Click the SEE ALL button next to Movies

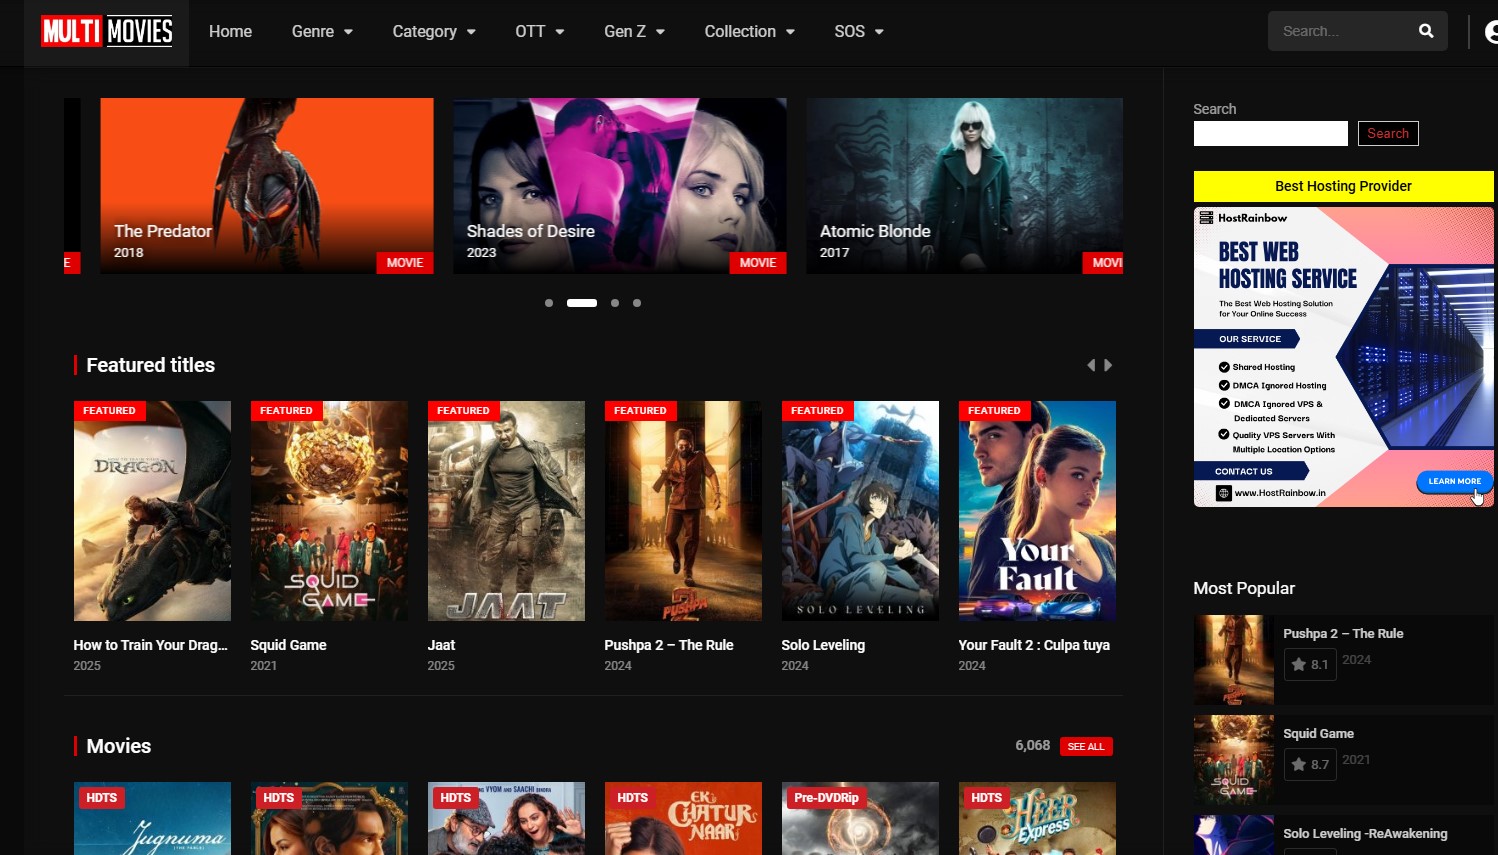click(x=1086, y=746)
